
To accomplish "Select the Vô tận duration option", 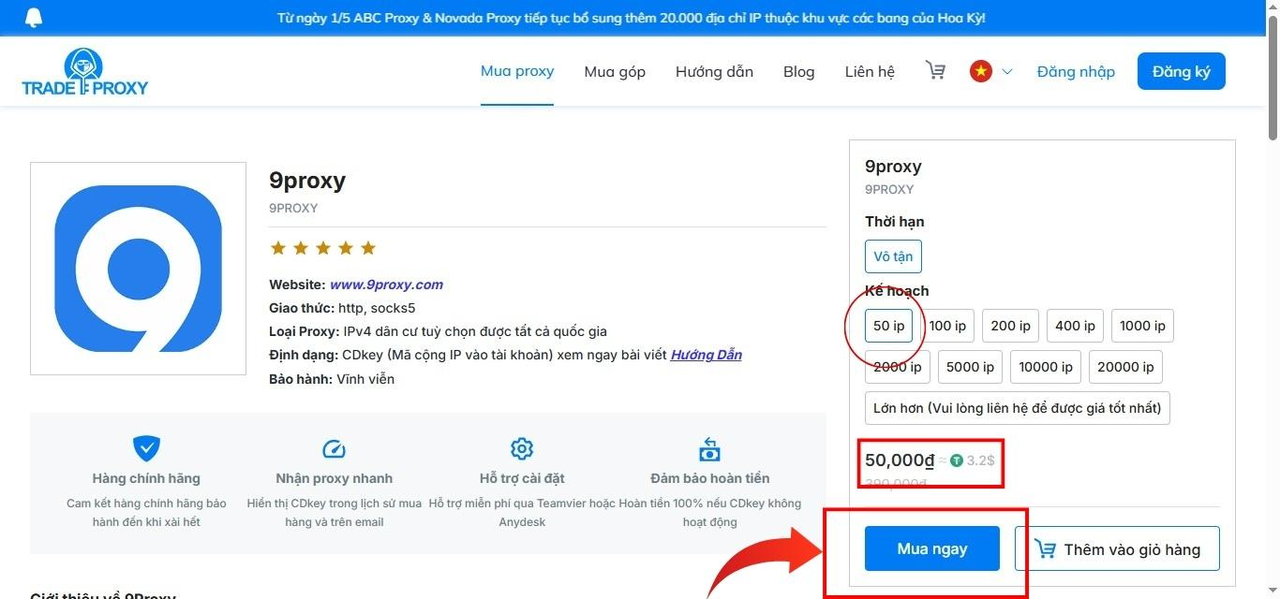I will coord(893,257).
